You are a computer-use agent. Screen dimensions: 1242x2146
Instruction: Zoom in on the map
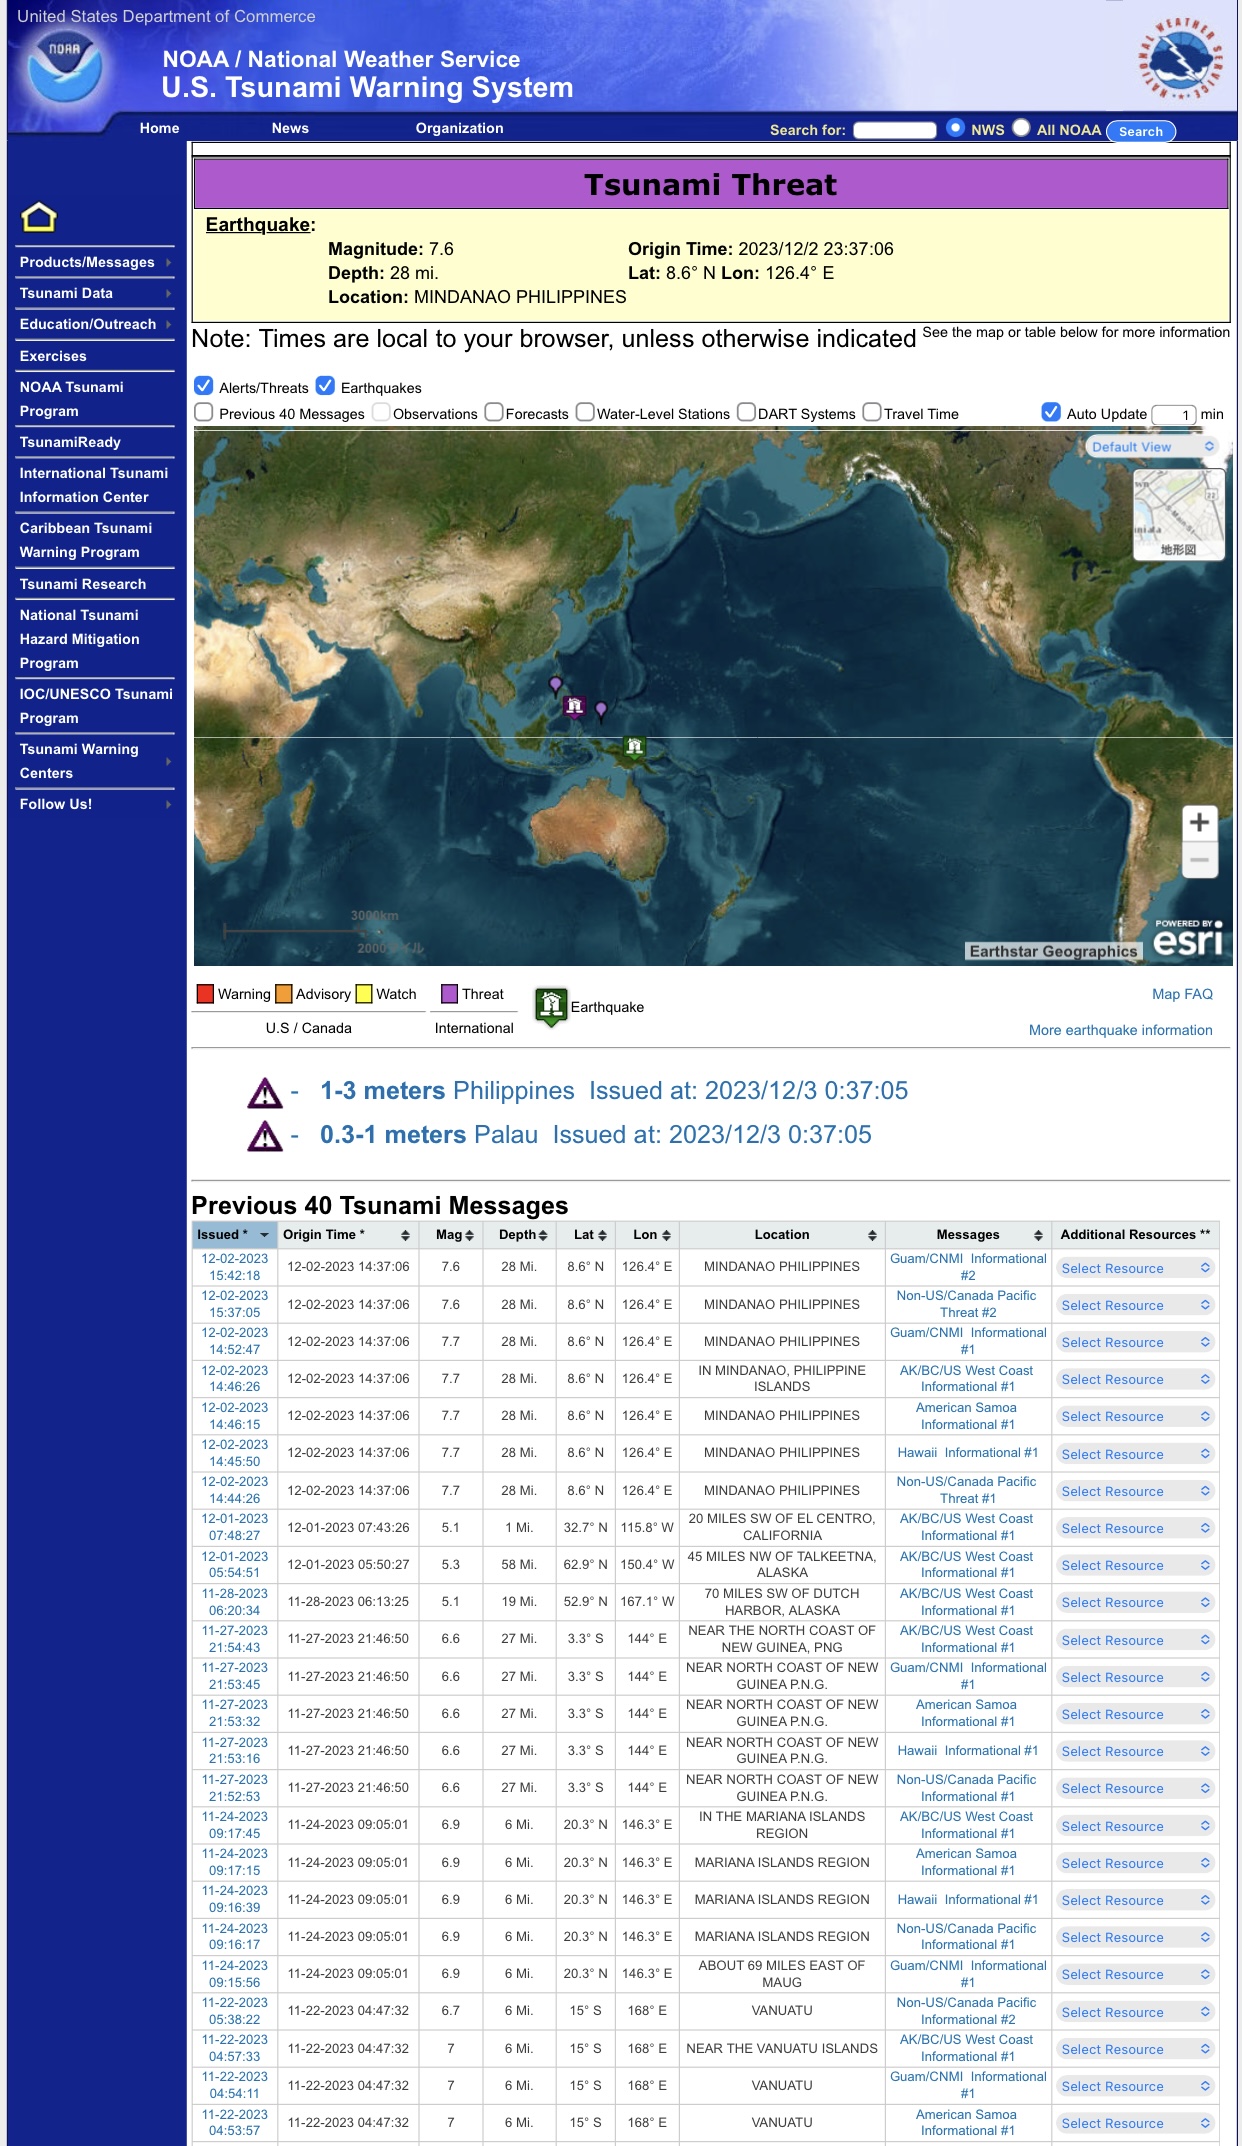point(1199,823)
